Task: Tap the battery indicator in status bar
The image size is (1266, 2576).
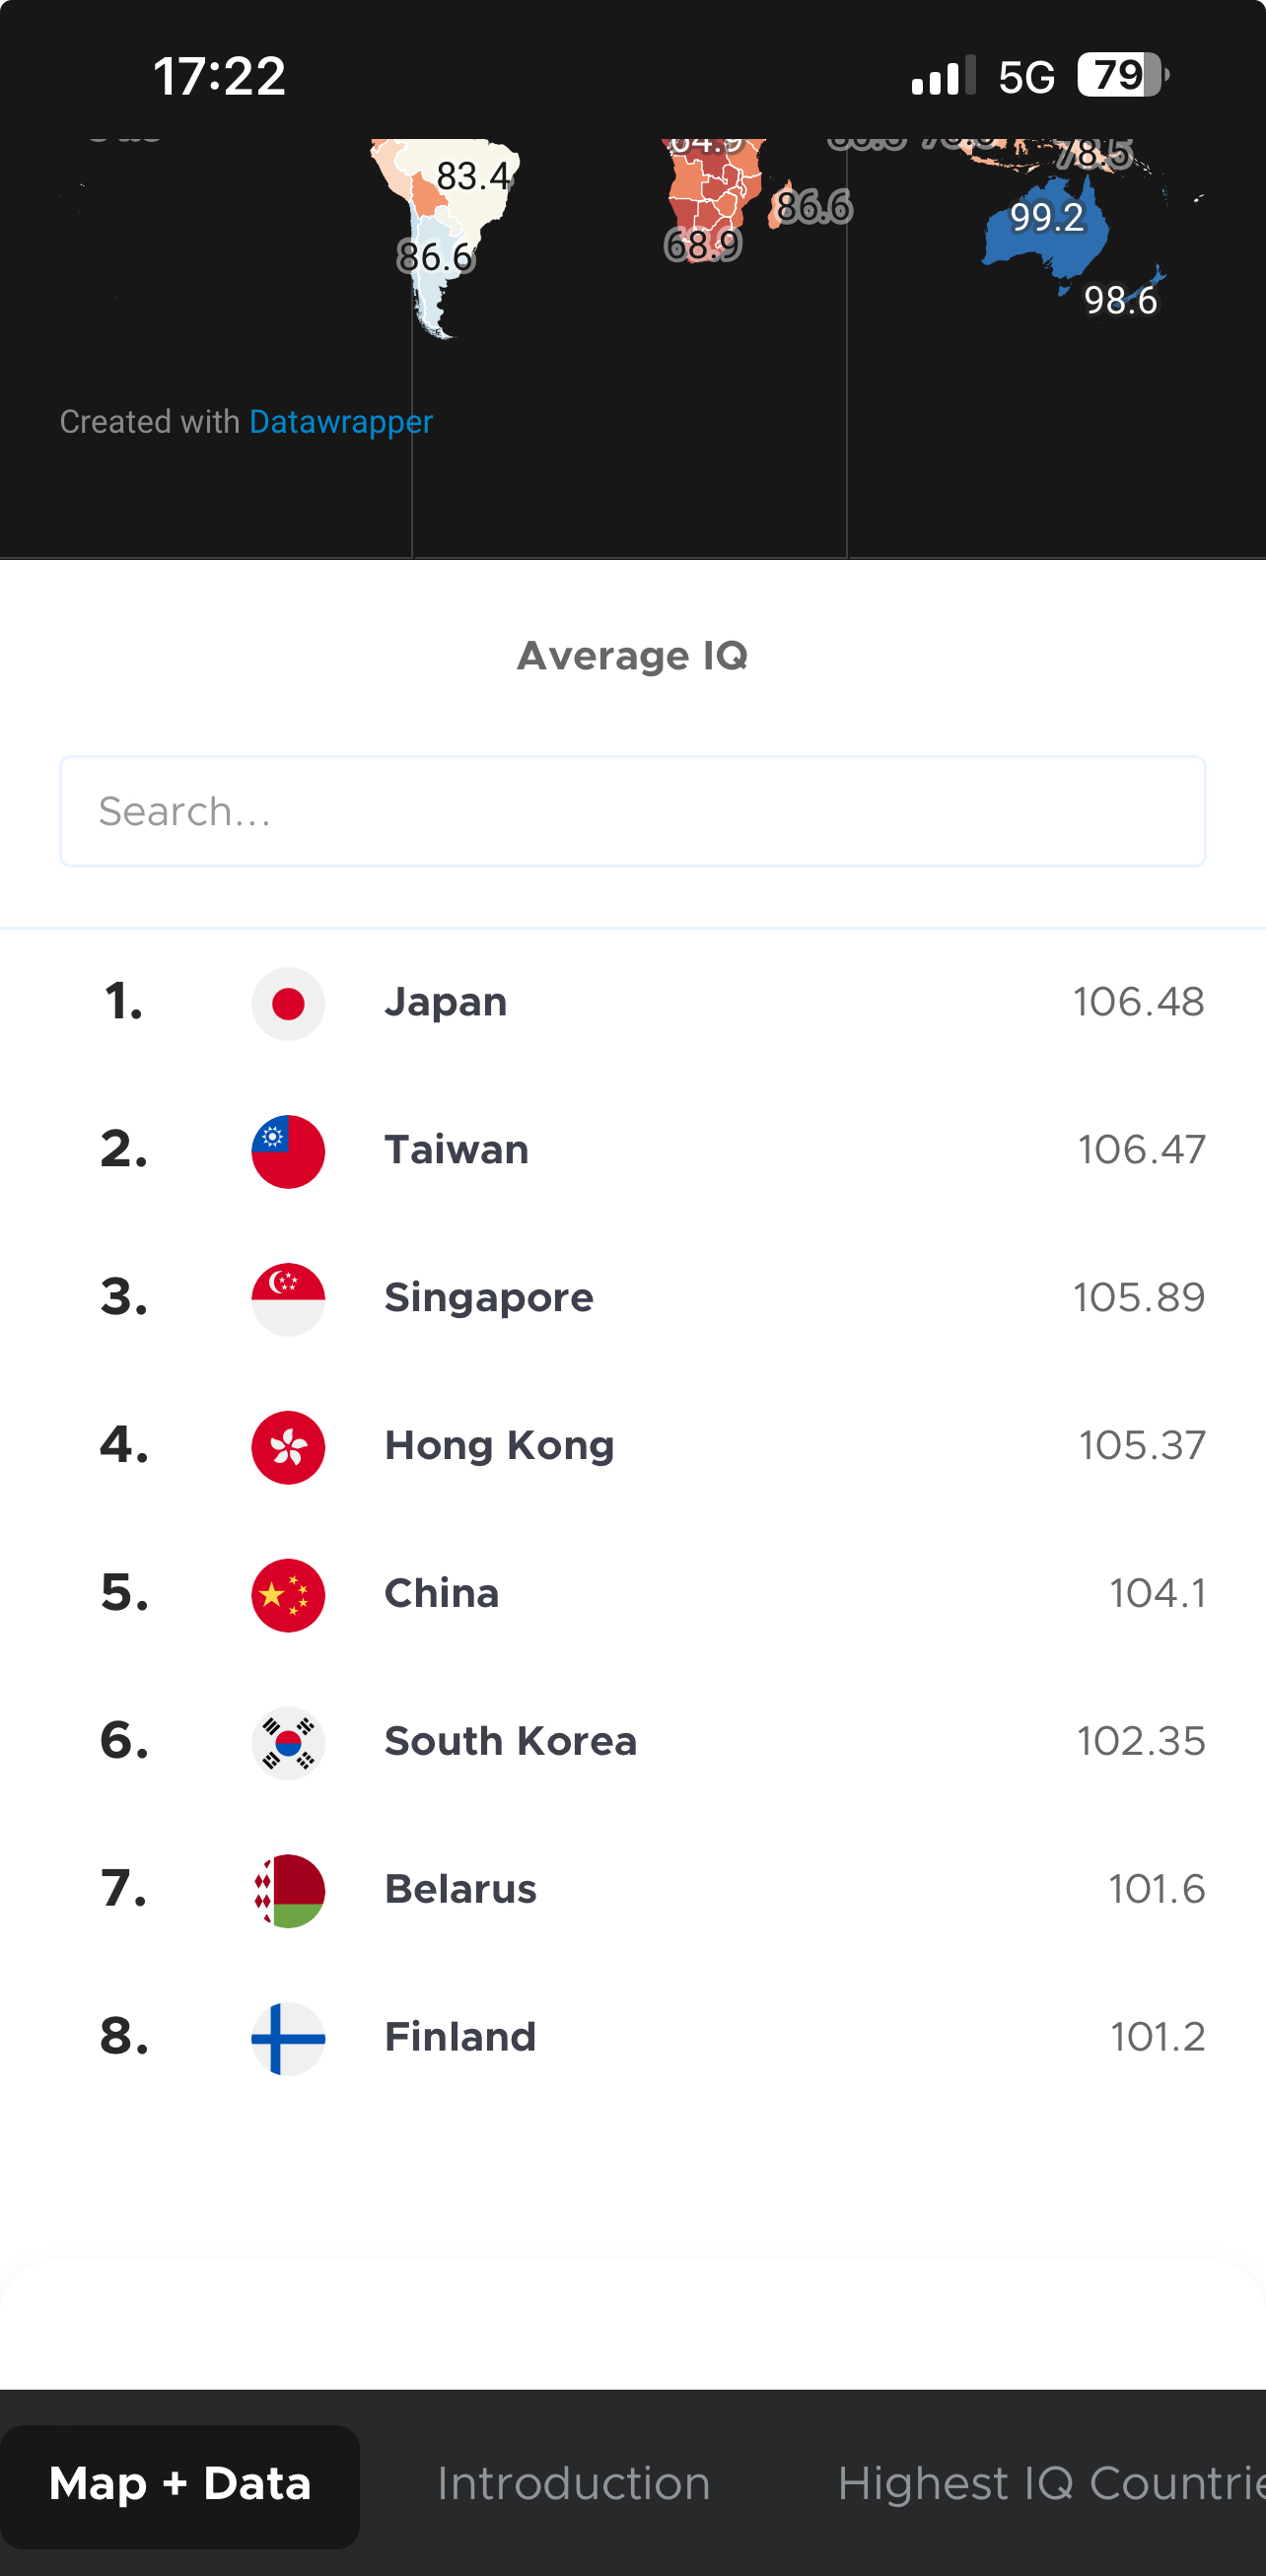Action: point(1123,75)
